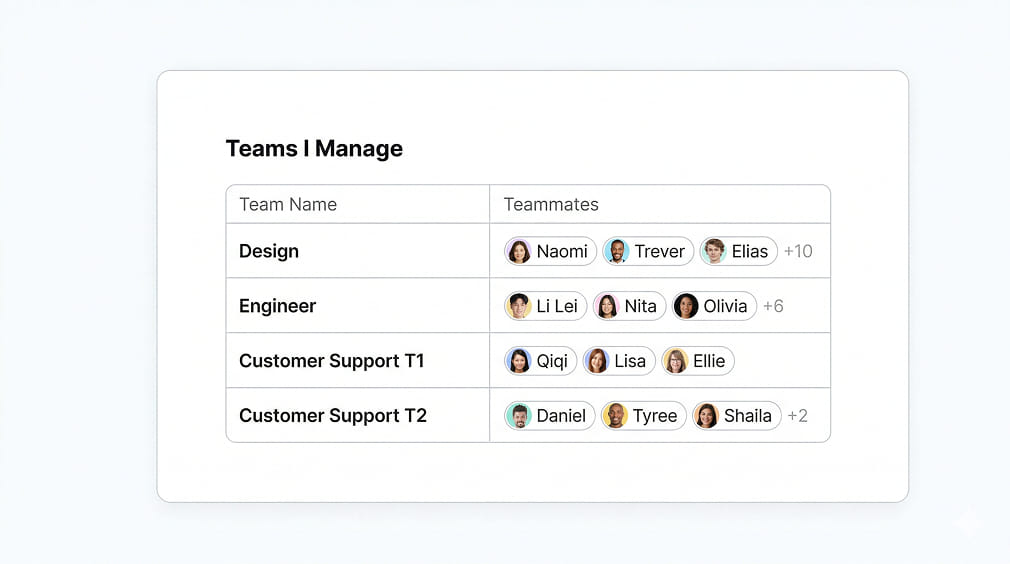The image size is (1010, 564).
Task: Click Qiqi's avatar picture
Action: click(x=519, y=361)
